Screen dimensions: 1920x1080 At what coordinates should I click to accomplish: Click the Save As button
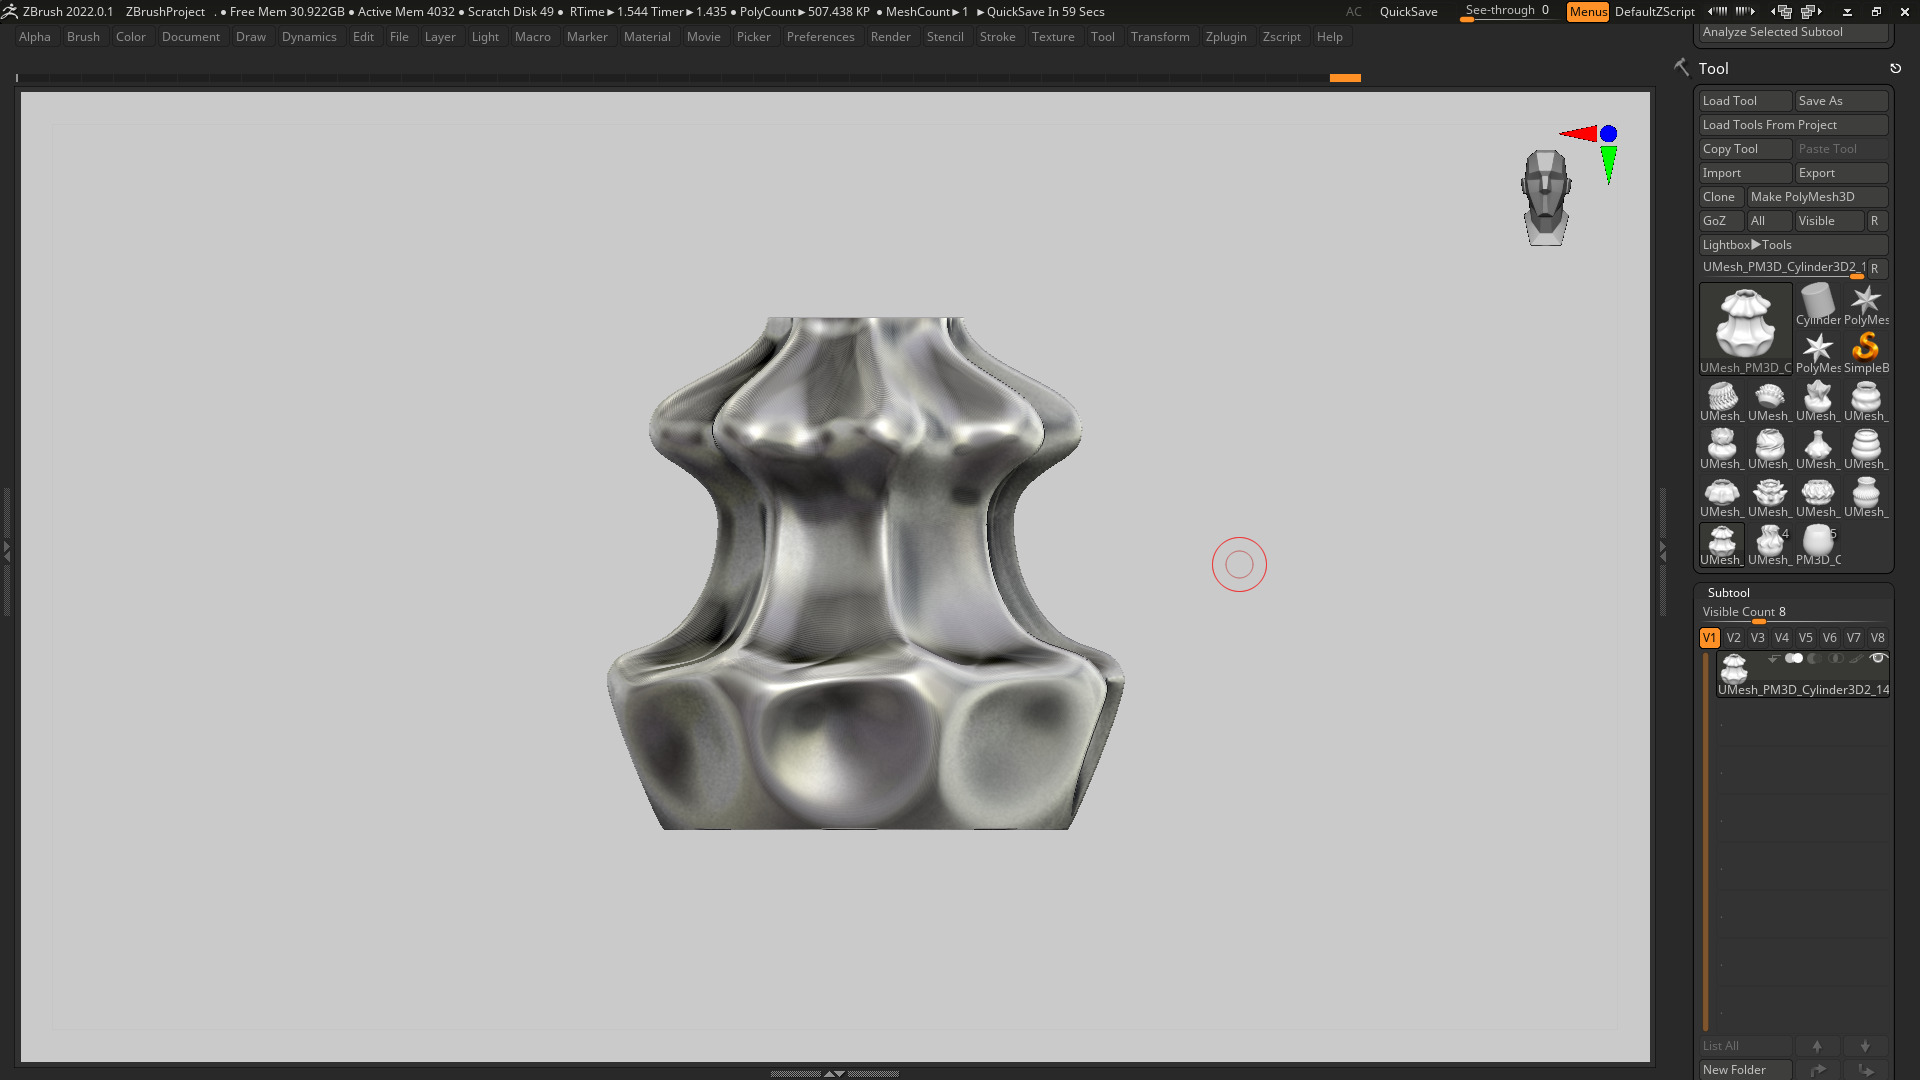pyautogui.click(x=1841, y=101)
